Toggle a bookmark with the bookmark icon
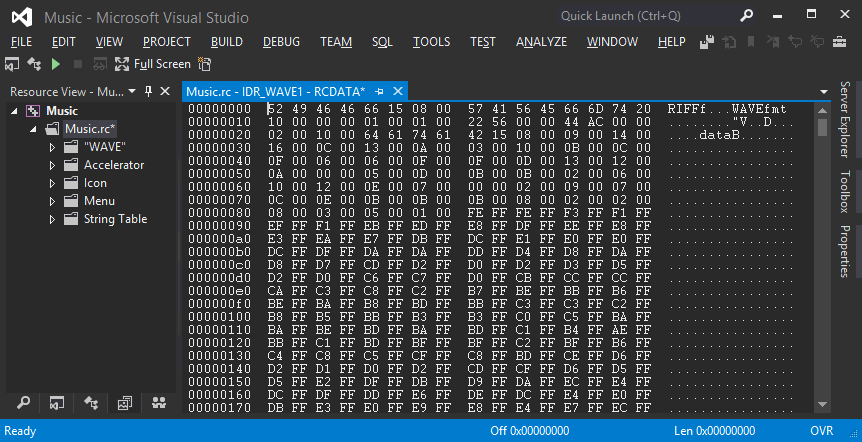862x442 pixels. coord(751,42)
